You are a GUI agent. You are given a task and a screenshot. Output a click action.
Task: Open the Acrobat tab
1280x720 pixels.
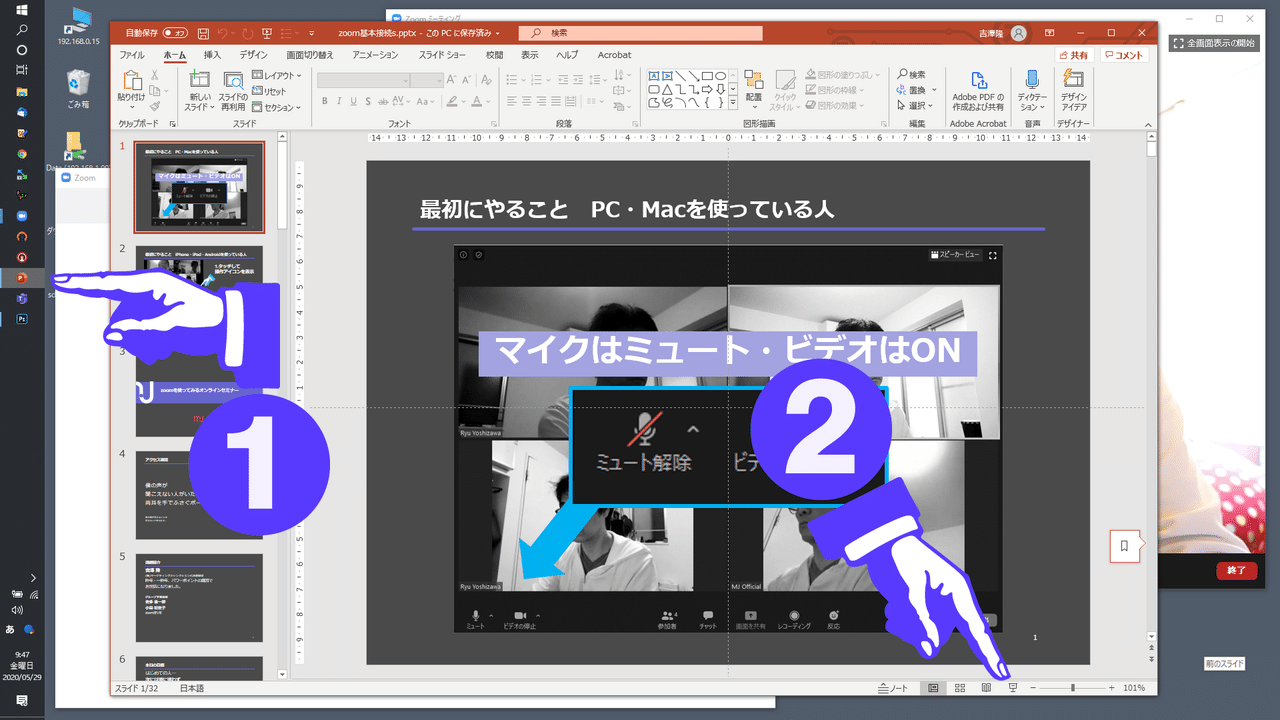coord(614,55)
